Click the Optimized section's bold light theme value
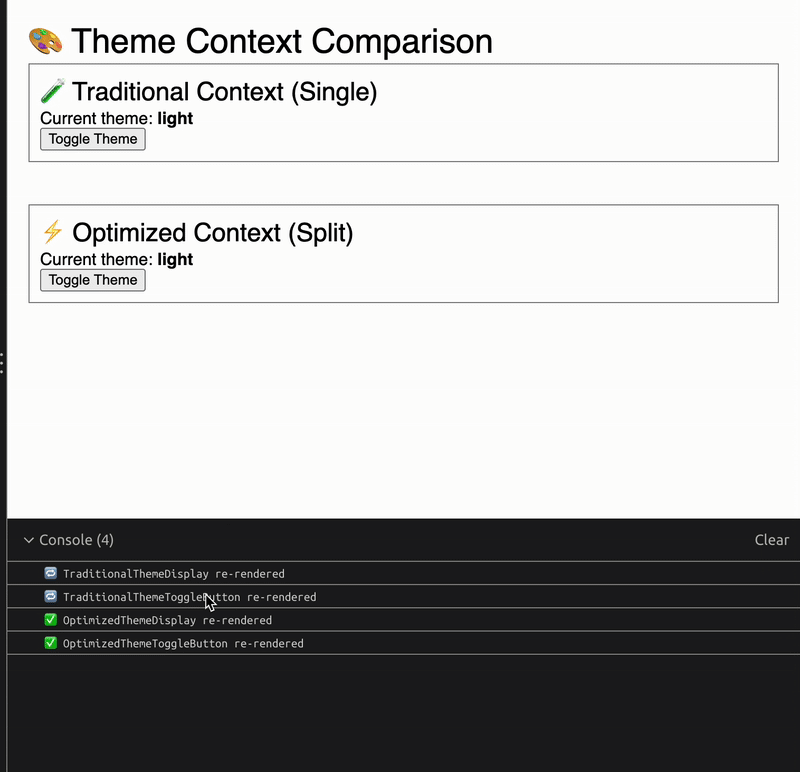 (x=175, y=259)
